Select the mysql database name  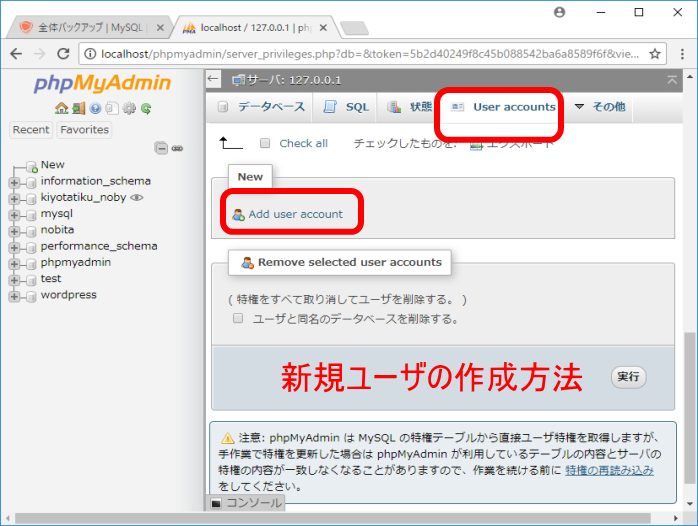click(57, 214)
